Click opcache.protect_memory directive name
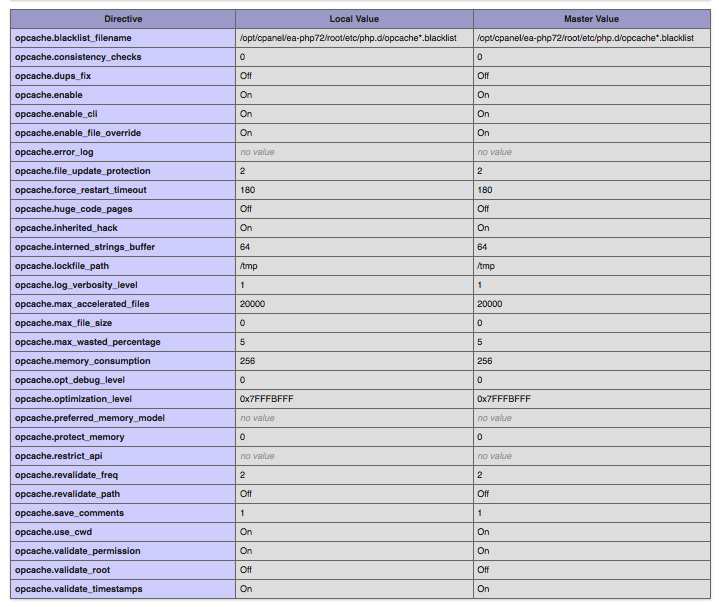 [69, 437]
